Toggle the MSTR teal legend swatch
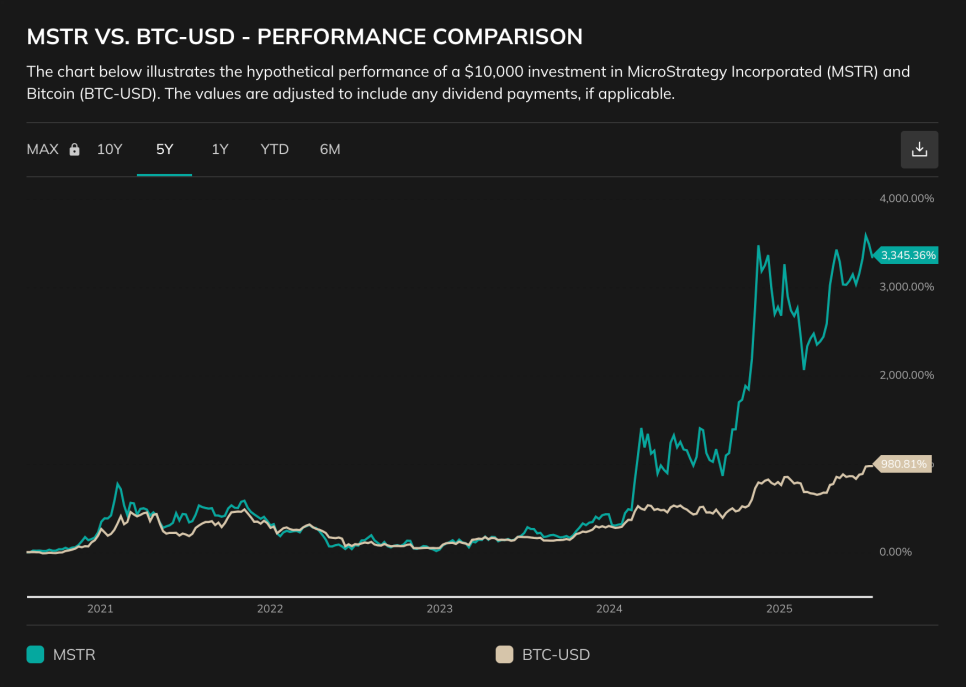966x687 pixels. coord(35,654)
